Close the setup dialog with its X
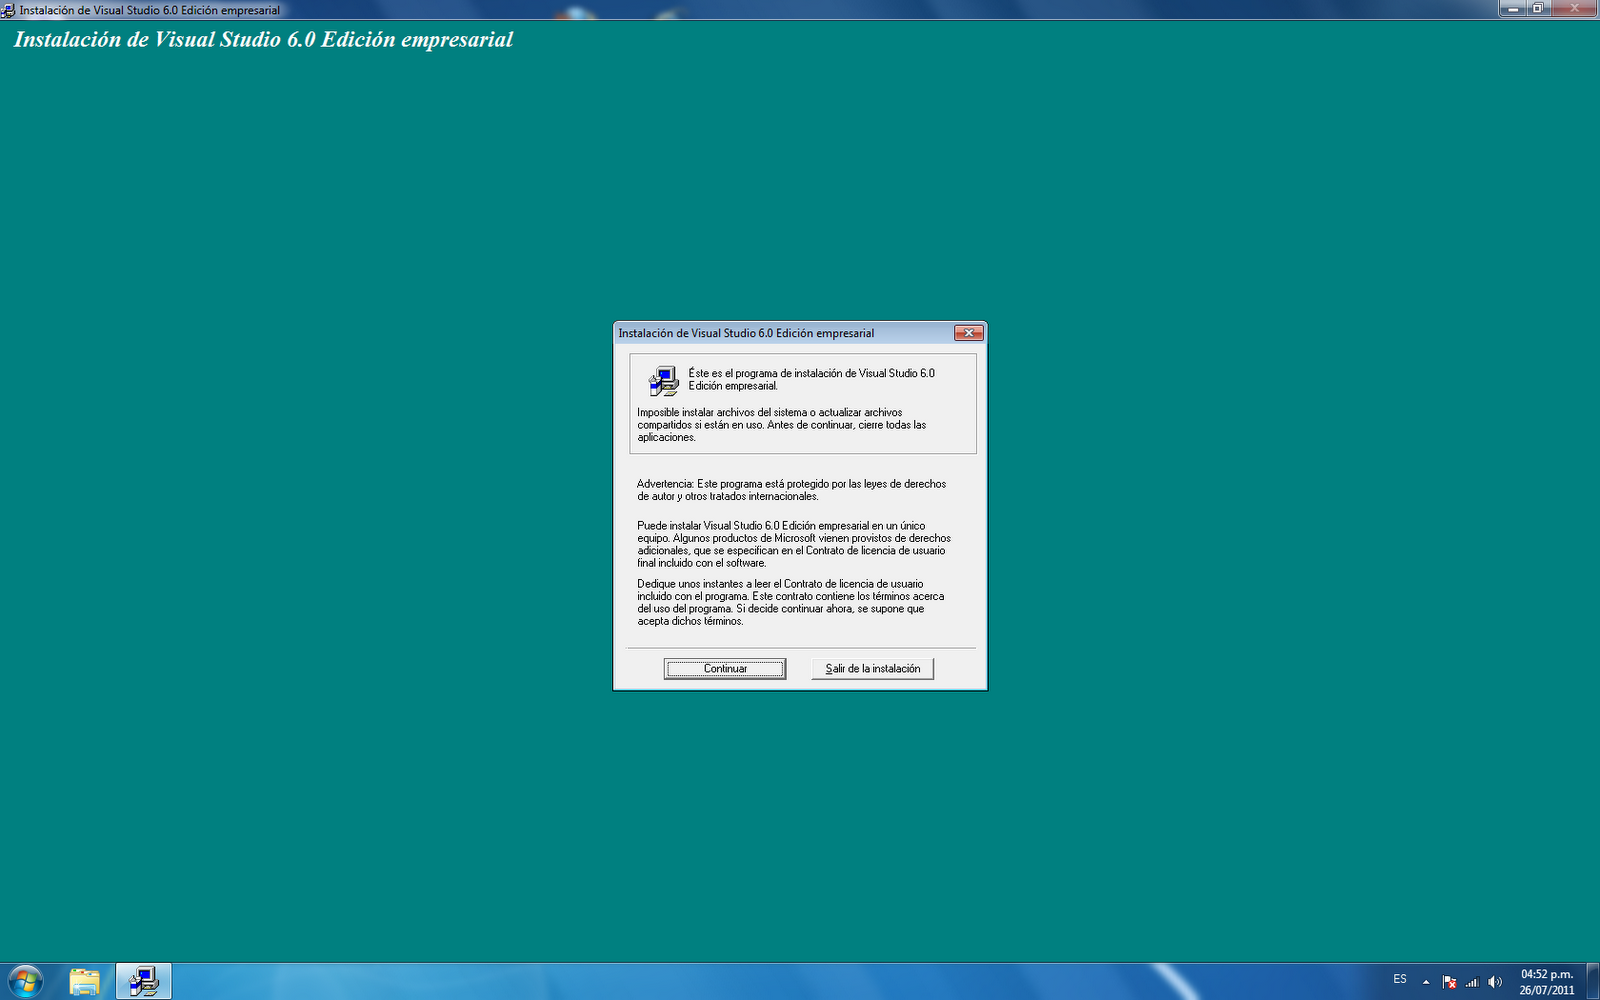This screenshot has width=1600, height=1000. pos(968,333)
